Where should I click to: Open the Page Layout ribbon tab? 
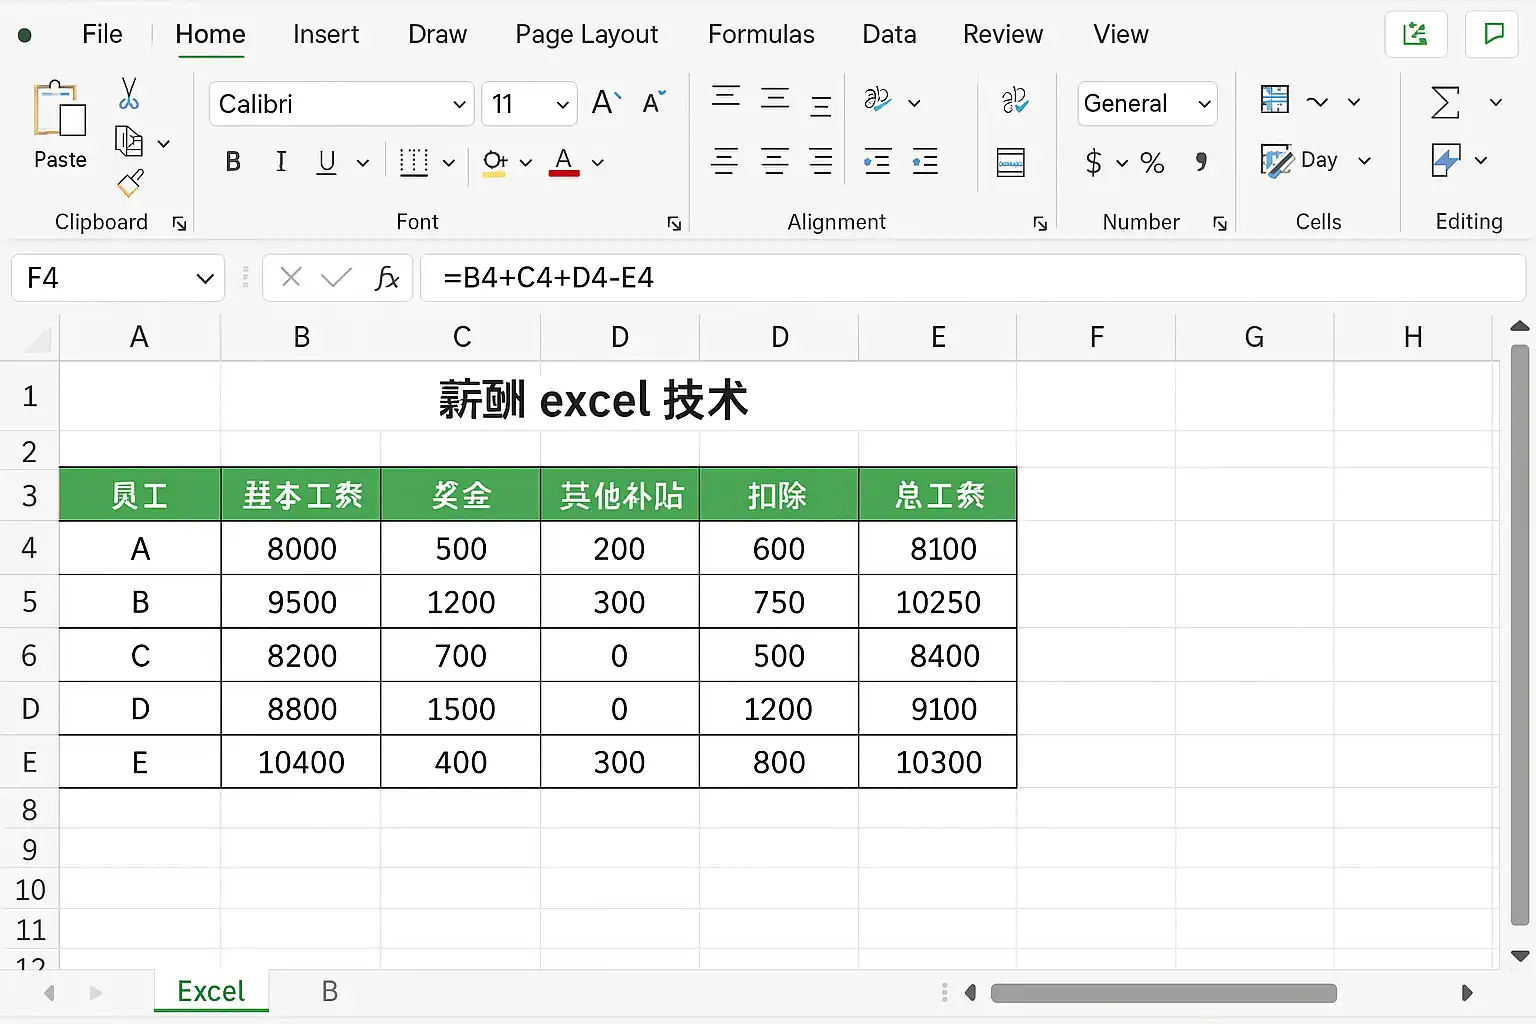click(x=586, y=34)
